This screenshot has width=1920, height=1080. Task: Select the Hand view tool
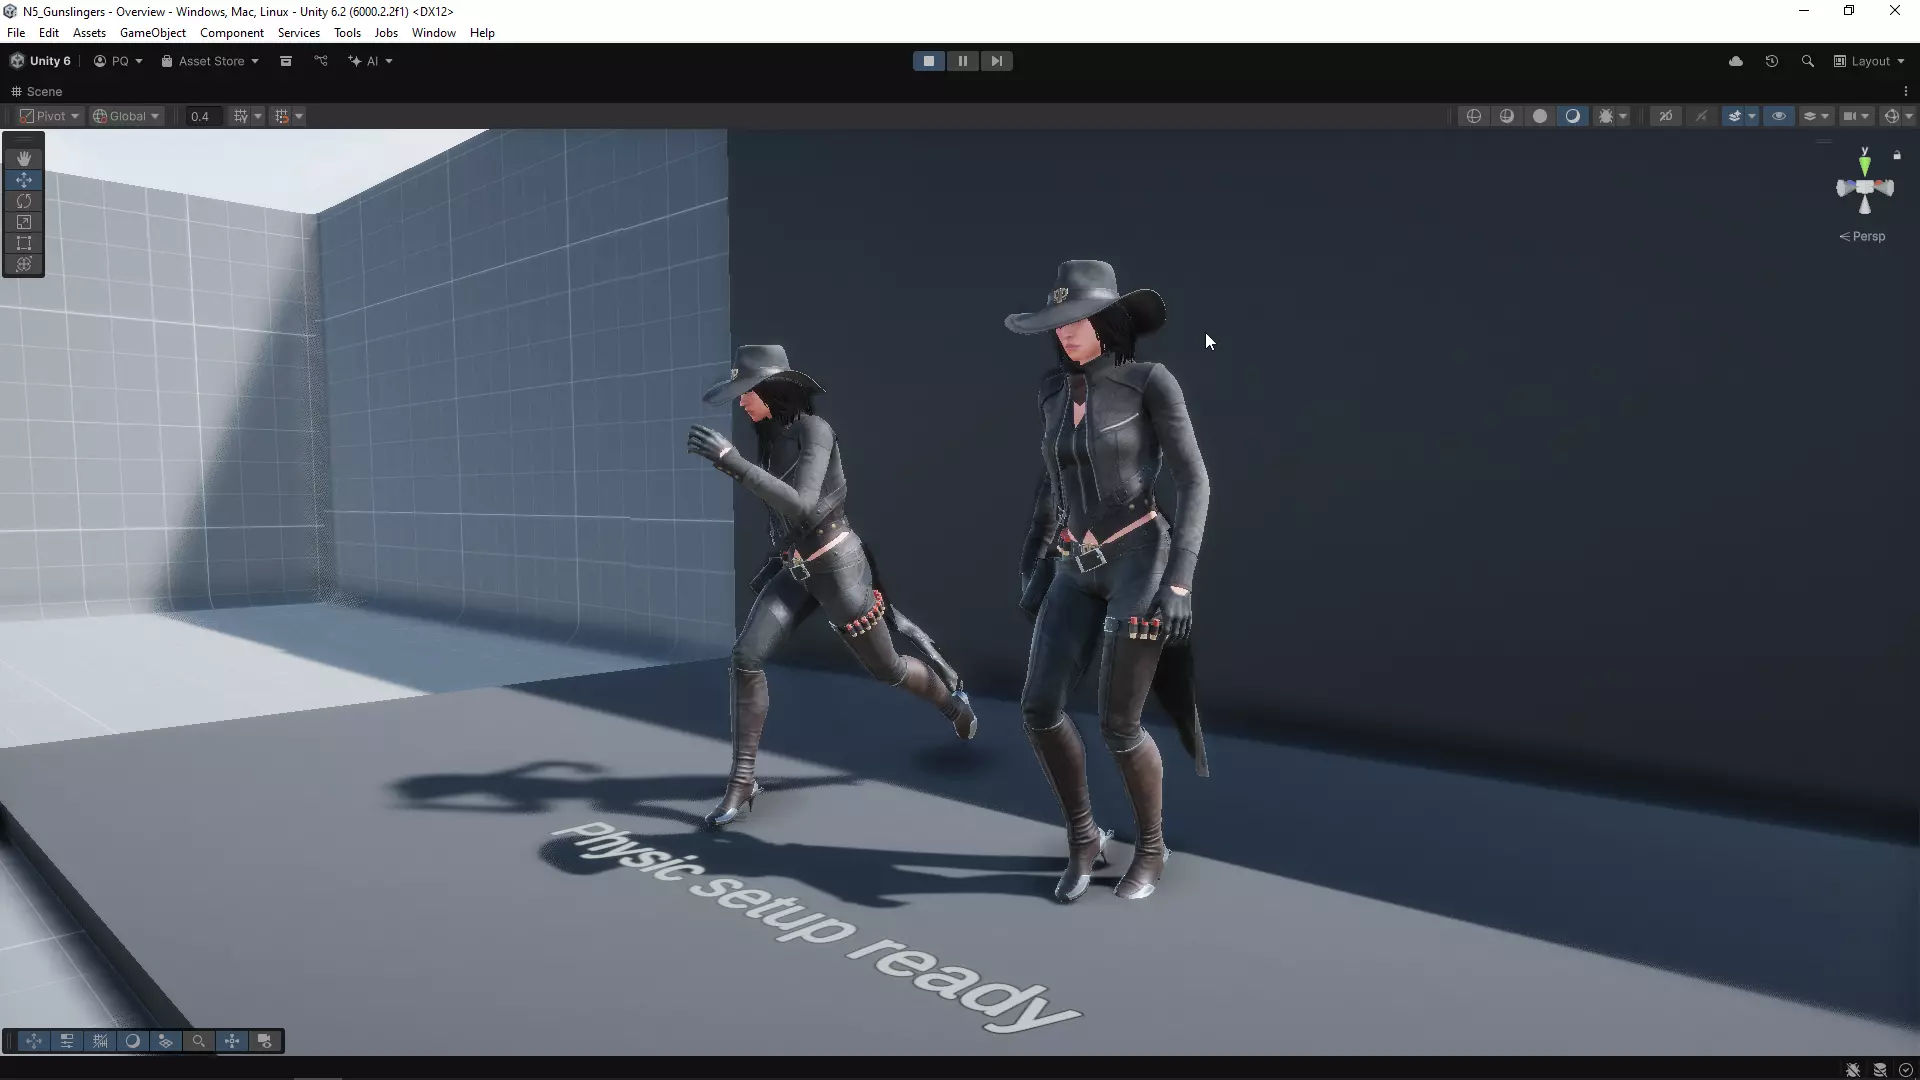(24, 158)
